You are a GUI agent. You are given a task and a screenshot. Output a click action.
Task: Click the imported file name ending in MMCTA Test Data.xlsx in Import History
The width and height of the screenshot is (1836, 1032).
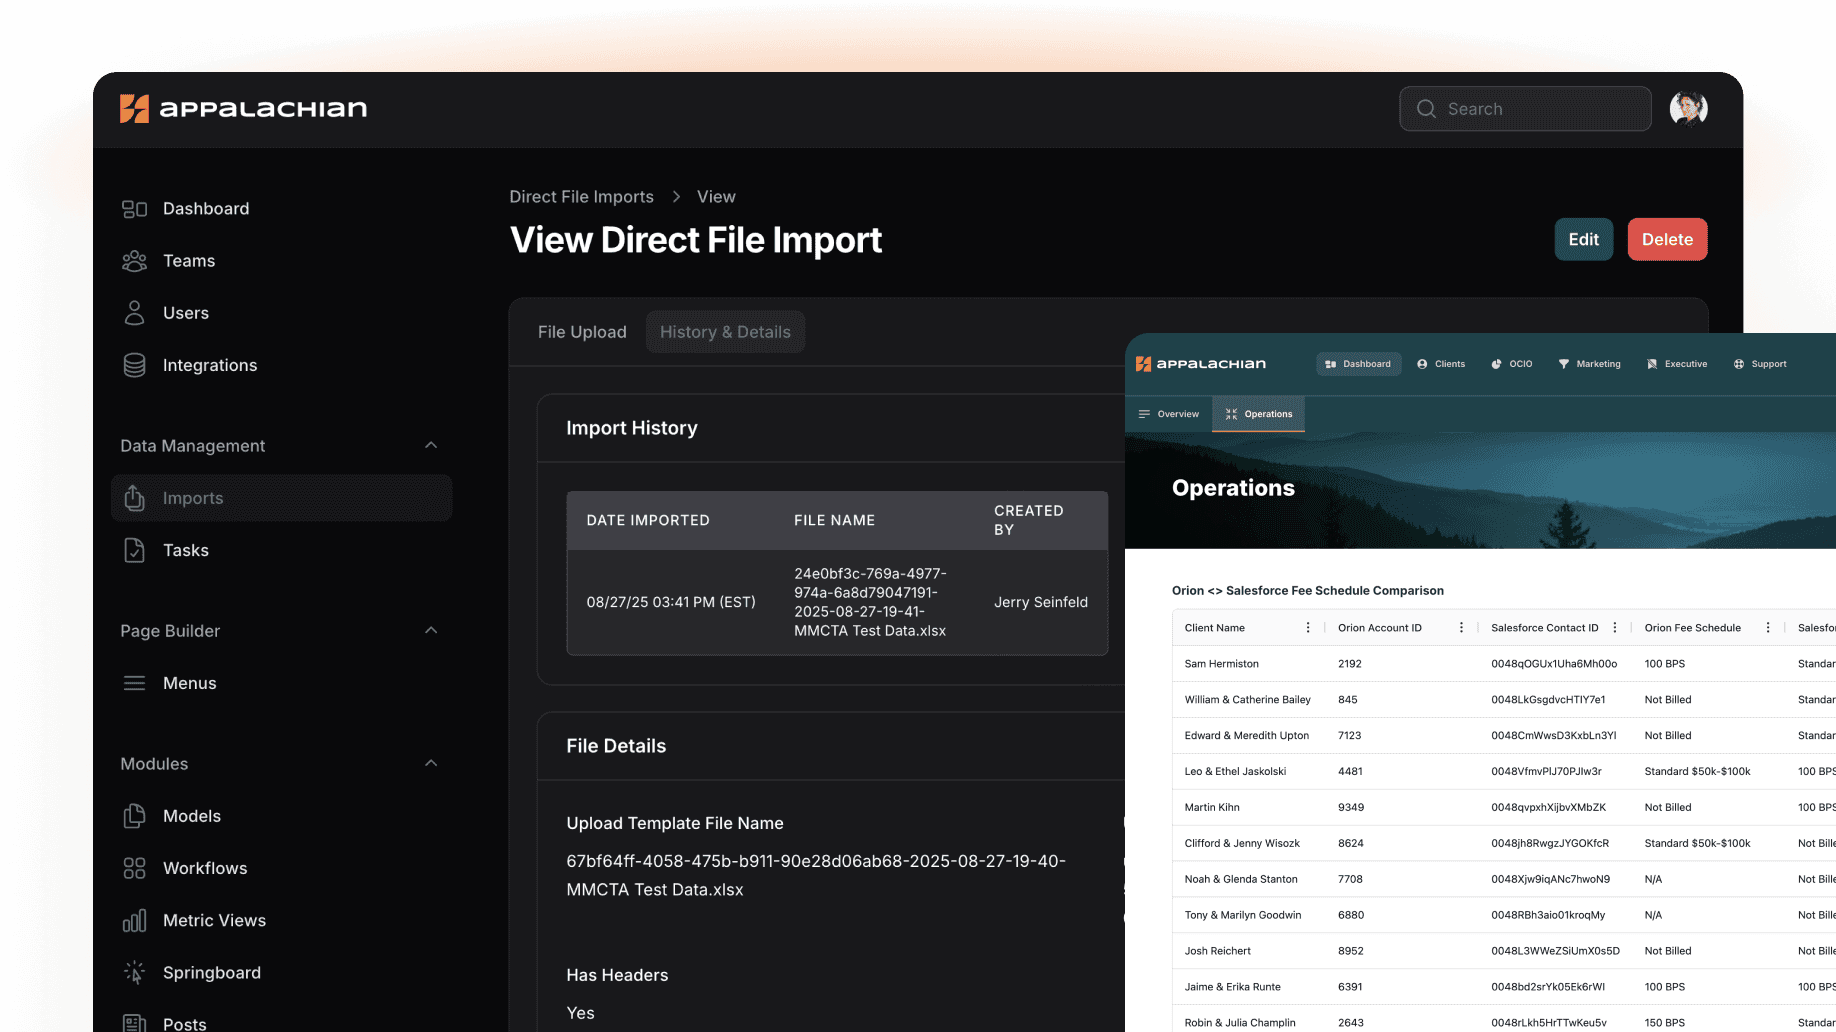pos(870,602)
